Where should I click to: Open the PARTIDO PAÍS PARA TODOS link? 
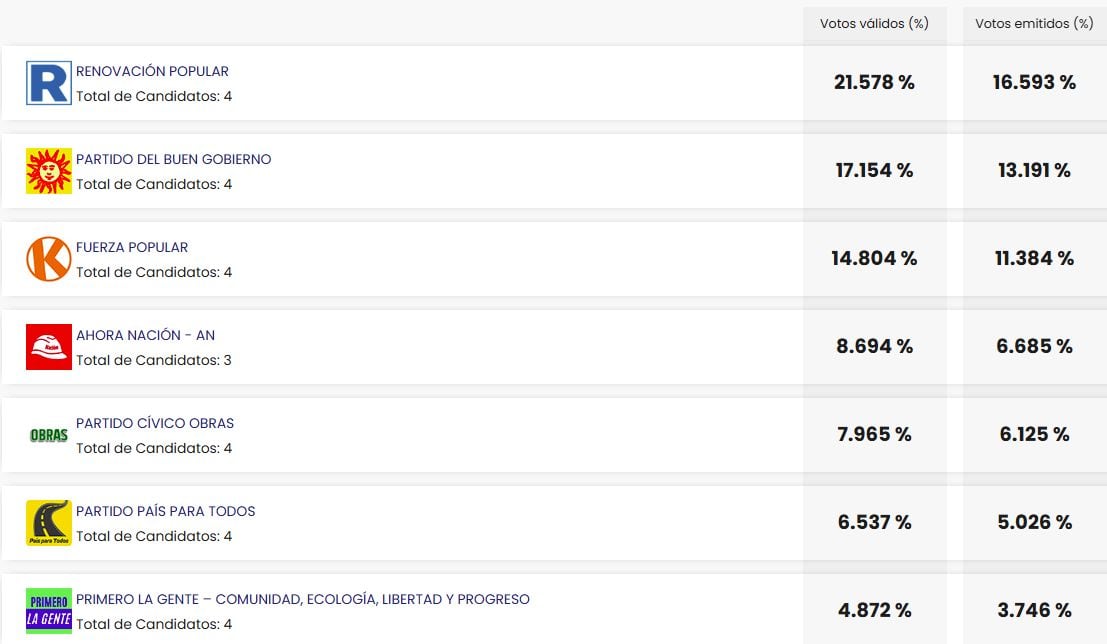point(165,511)
